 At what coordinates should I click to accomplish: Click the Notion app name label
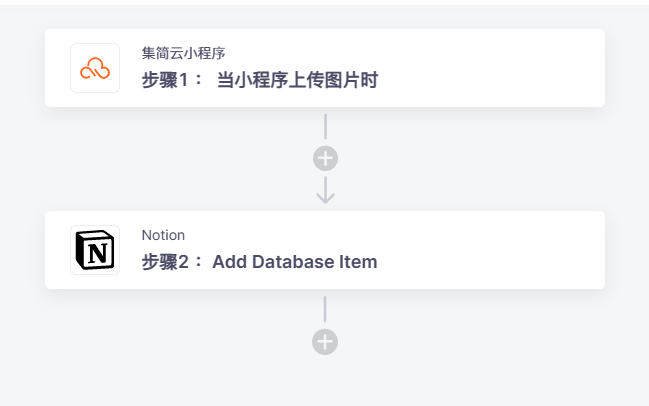tap(163, 235)
